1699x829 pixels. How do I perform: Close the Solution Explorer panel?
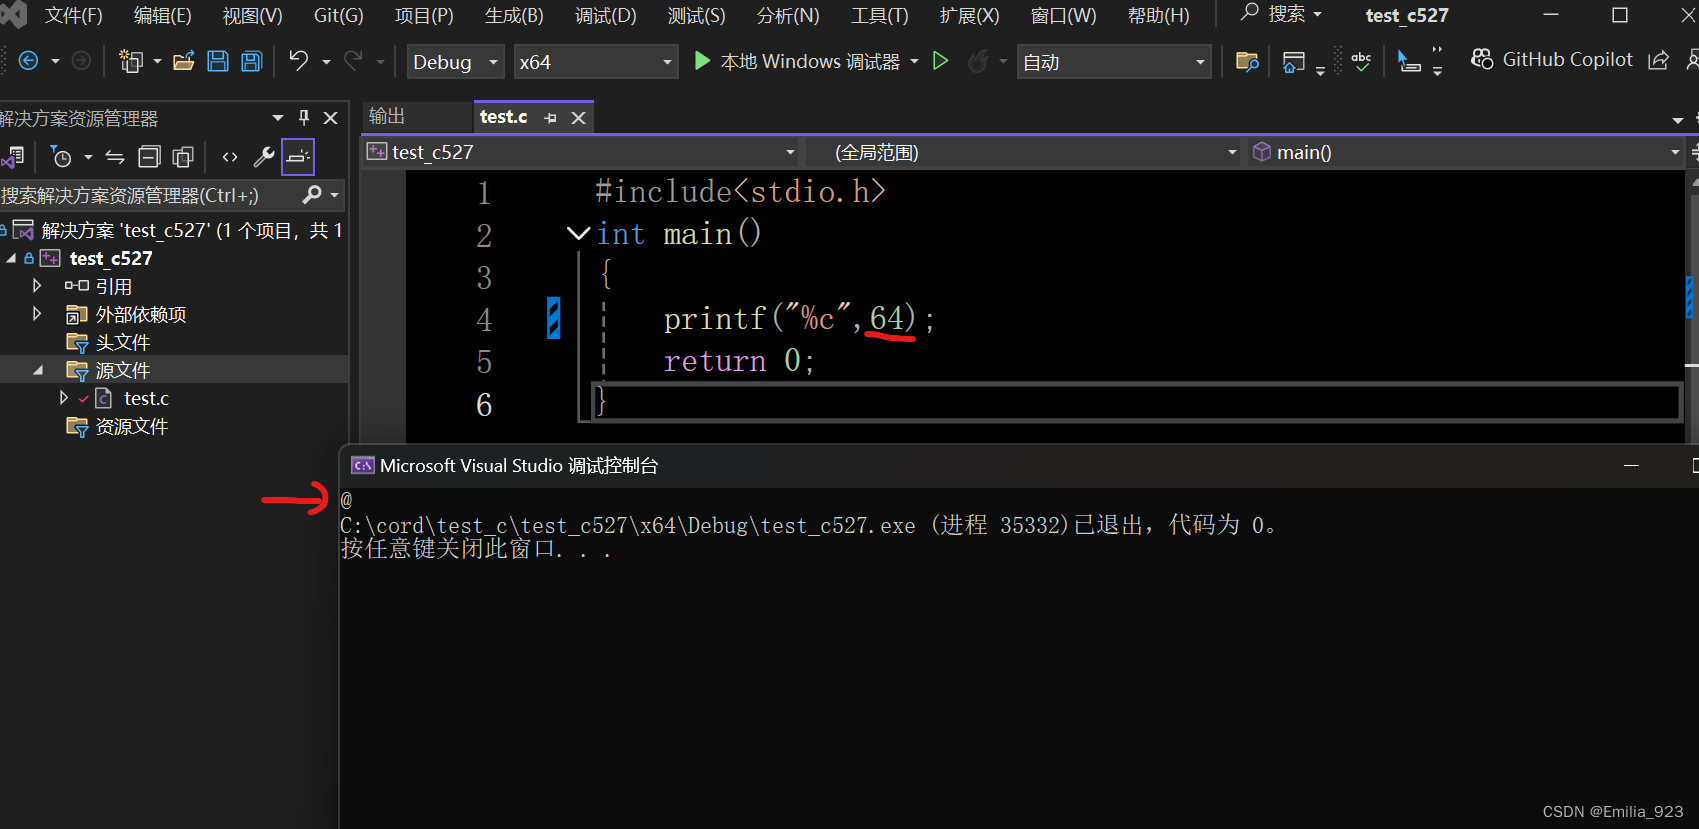(x=331, y=118)
